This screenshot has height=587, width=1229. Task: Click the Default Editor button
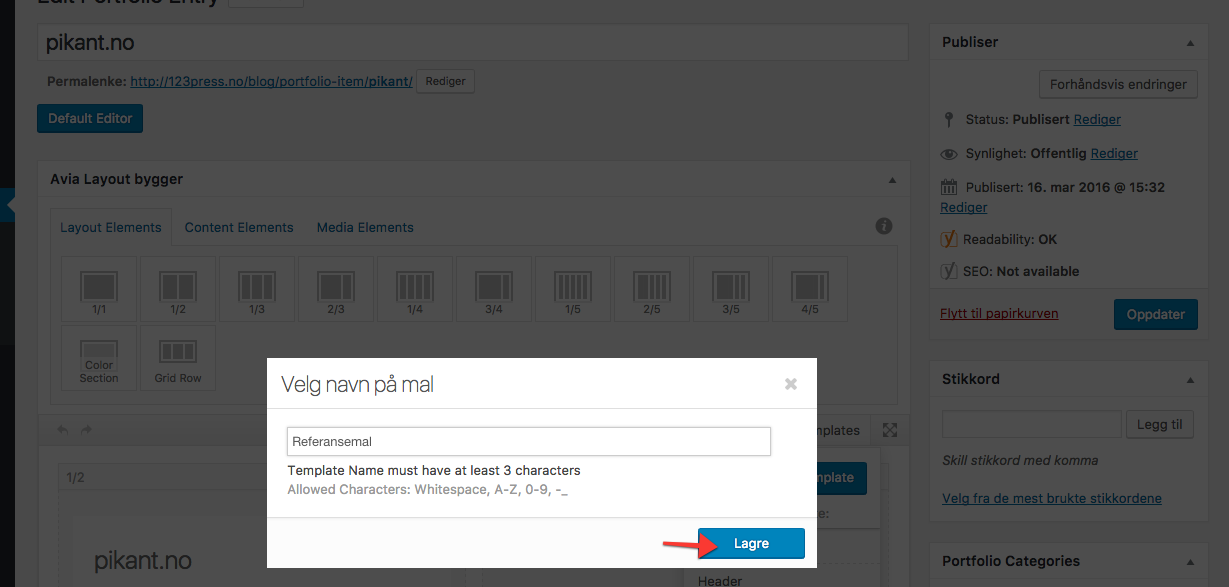coord(90,118)
